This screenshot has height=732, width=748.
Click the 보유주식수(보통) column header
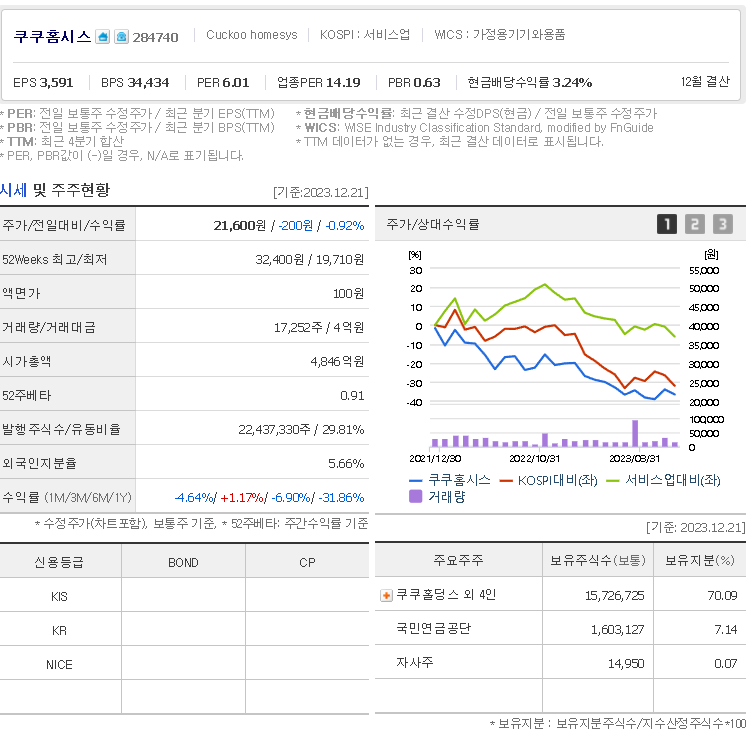point(598,560)
